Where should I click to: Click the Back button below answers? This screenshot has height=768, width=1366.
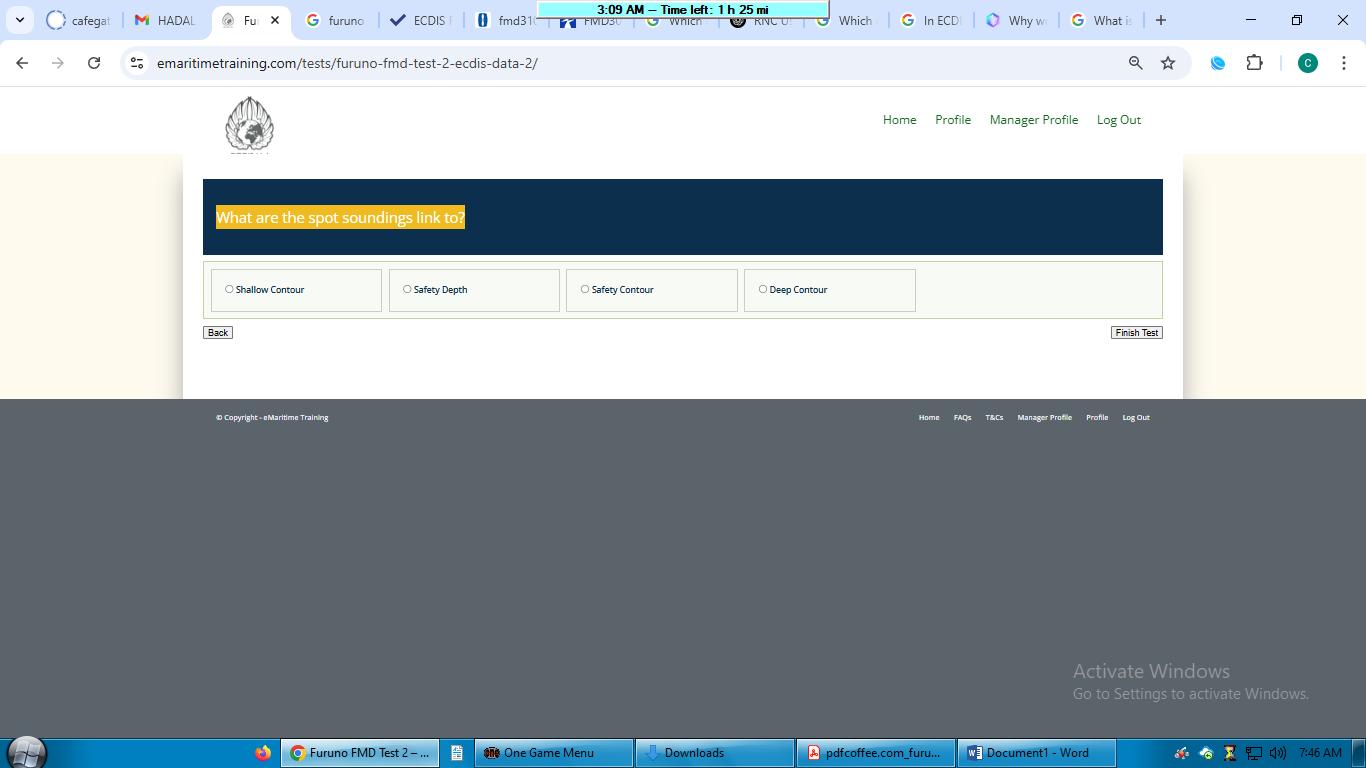click(x=218, y=333)
